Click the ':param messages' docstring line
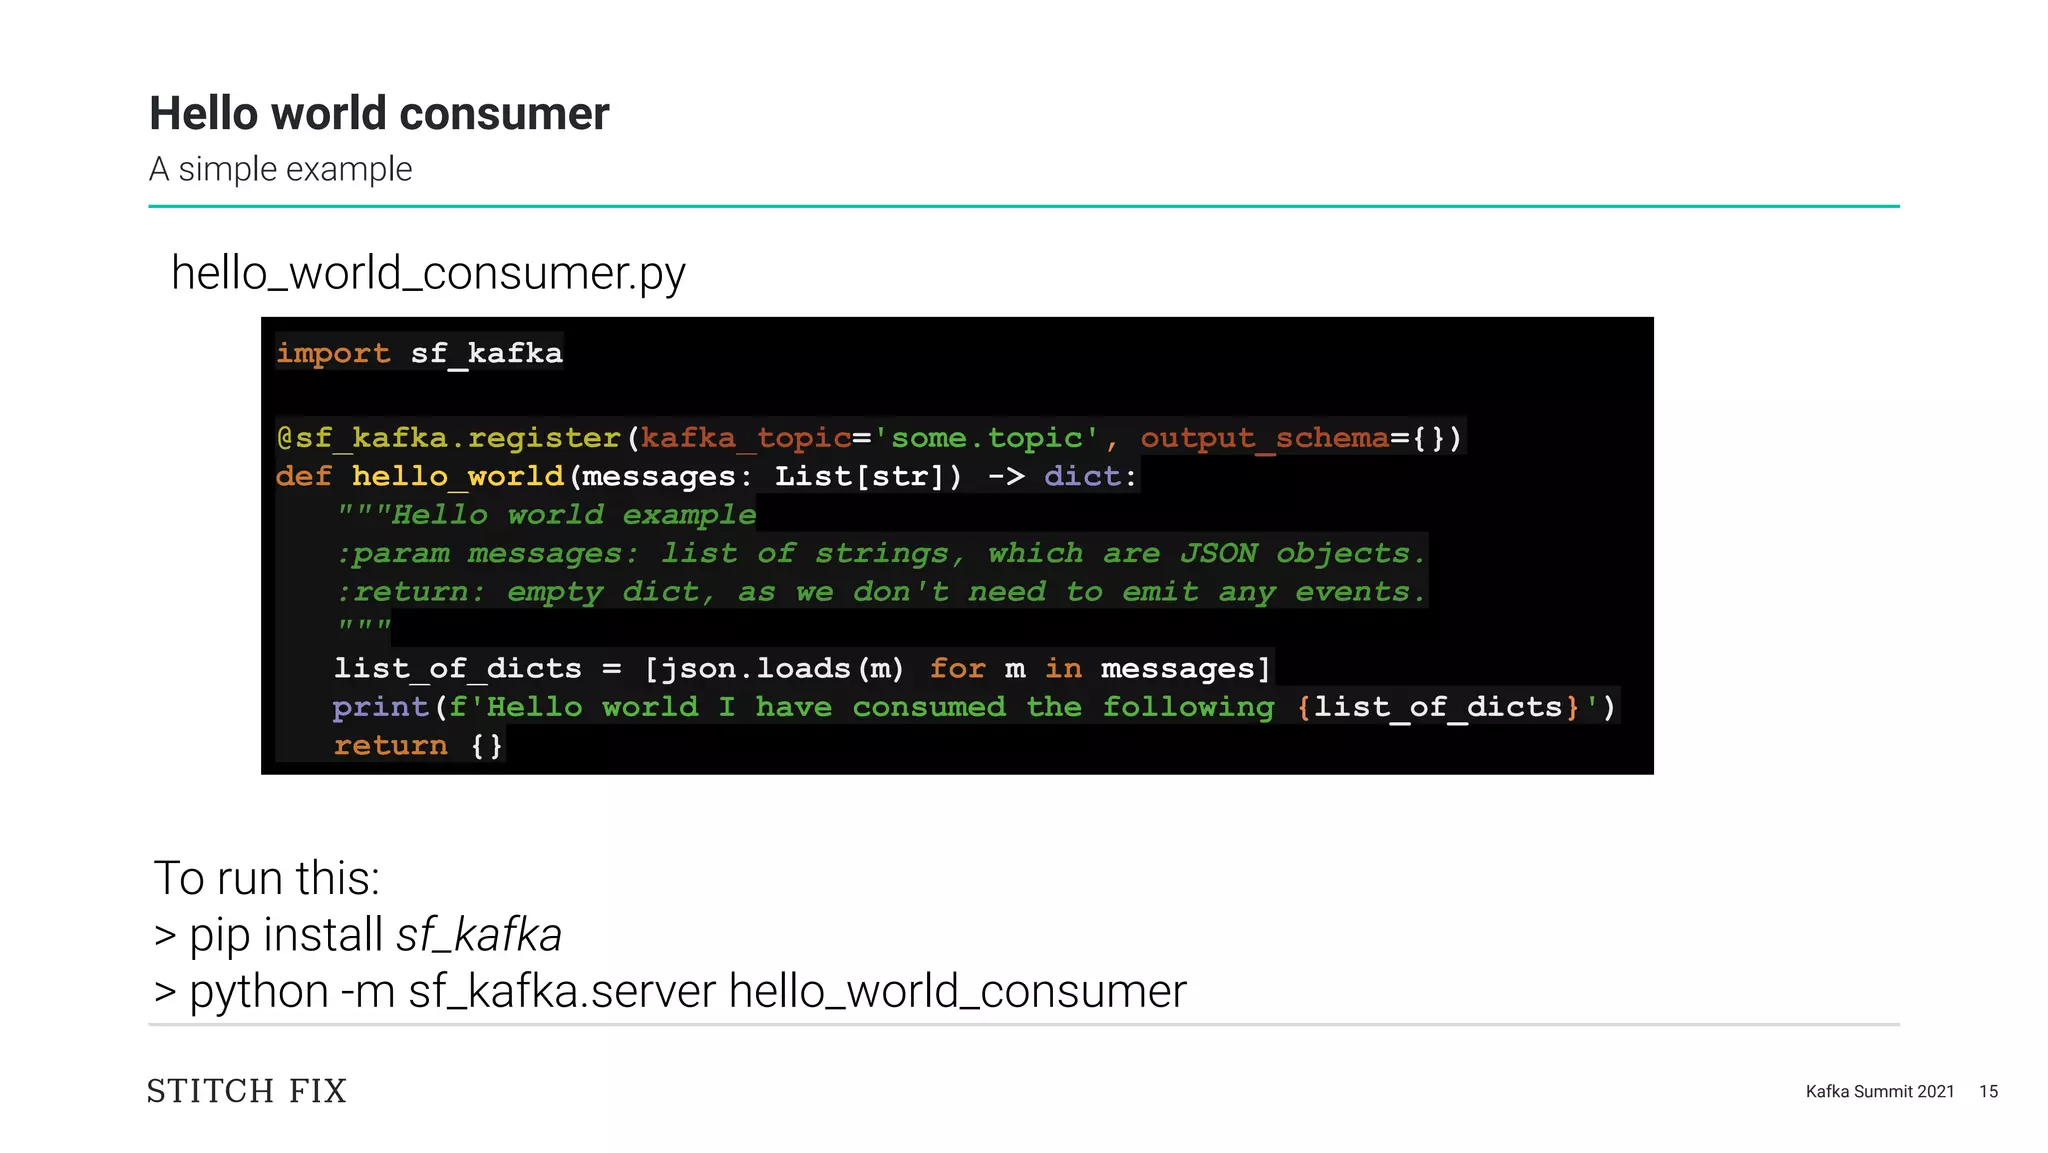Image resolution: width=2048 pixels, height=1153 pixels. click(x=880, y=553)
